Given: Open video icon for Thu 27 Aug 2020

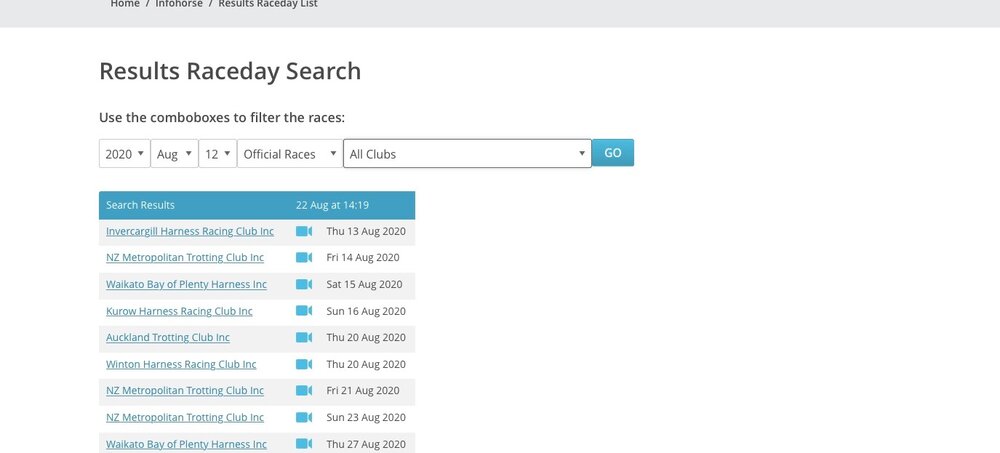Looking at the screenshot, I should click(304, 444).
